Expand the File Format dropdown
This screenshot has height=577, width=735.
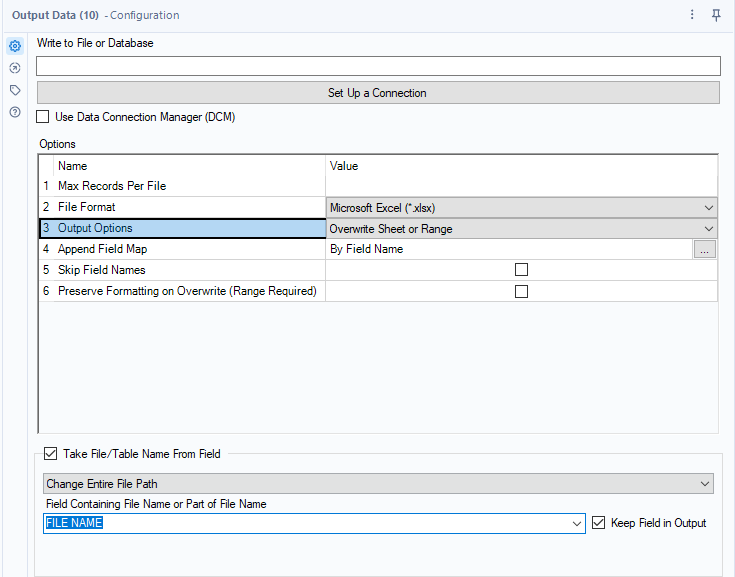pyautogui.click(x=709, y=208)
